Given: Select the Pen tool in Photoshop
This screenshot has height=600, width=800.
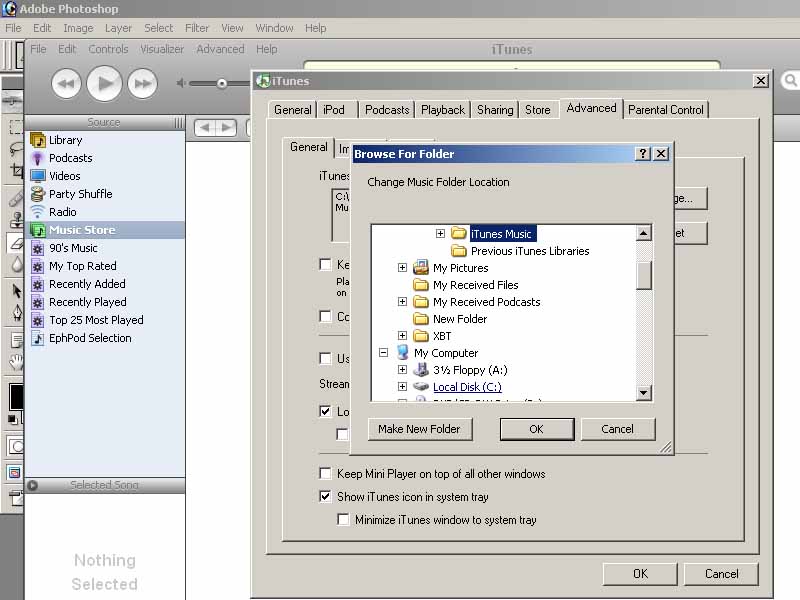Looking at the screenshot, I should tap(17, 312).
